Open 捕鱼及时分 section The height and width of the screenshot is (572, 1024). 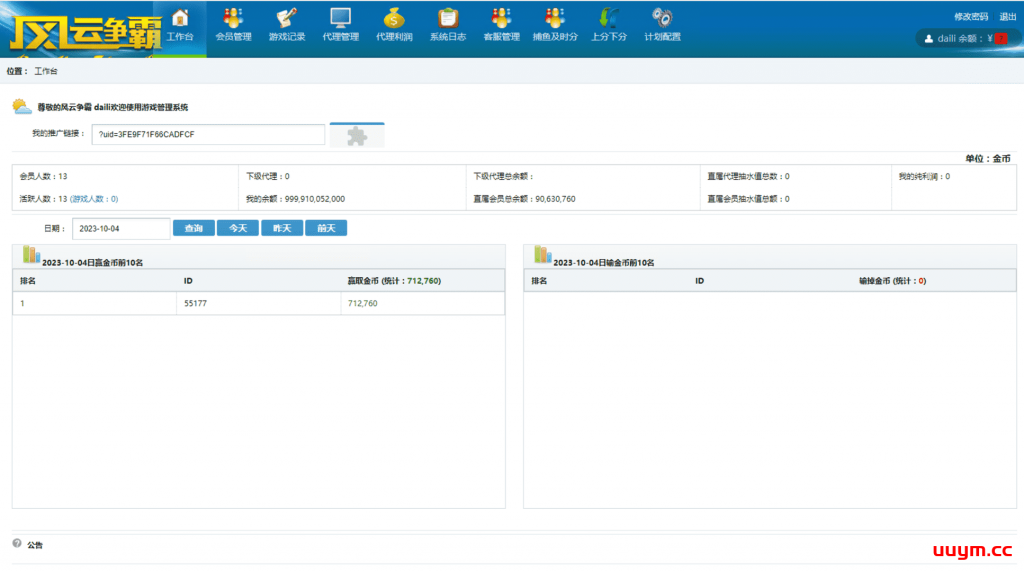(555, 24)
